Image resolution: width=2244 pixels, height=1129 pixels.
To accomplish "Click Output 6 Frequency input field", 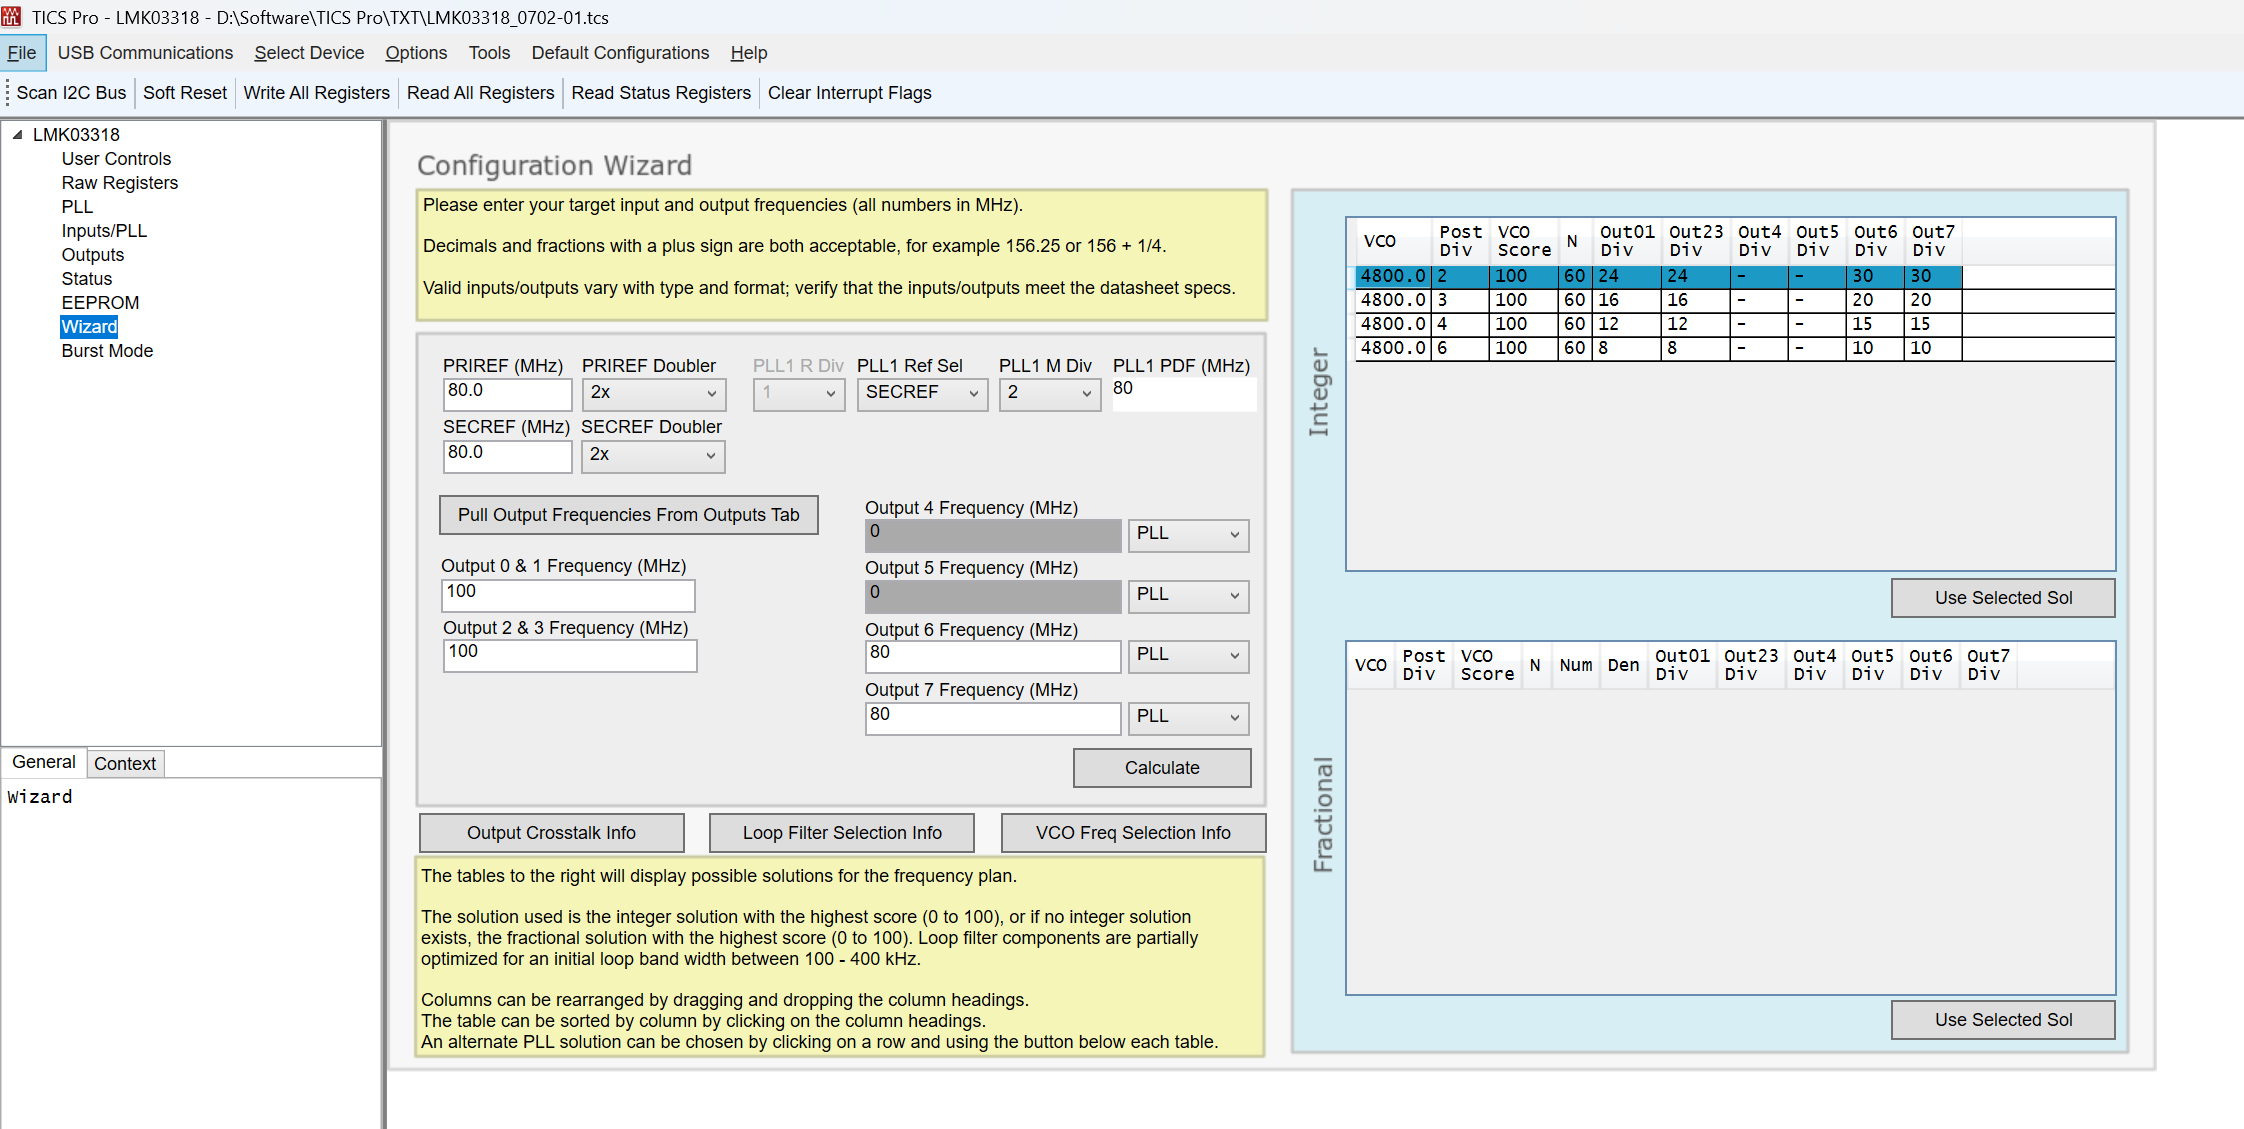I will [x=993, y=656].
